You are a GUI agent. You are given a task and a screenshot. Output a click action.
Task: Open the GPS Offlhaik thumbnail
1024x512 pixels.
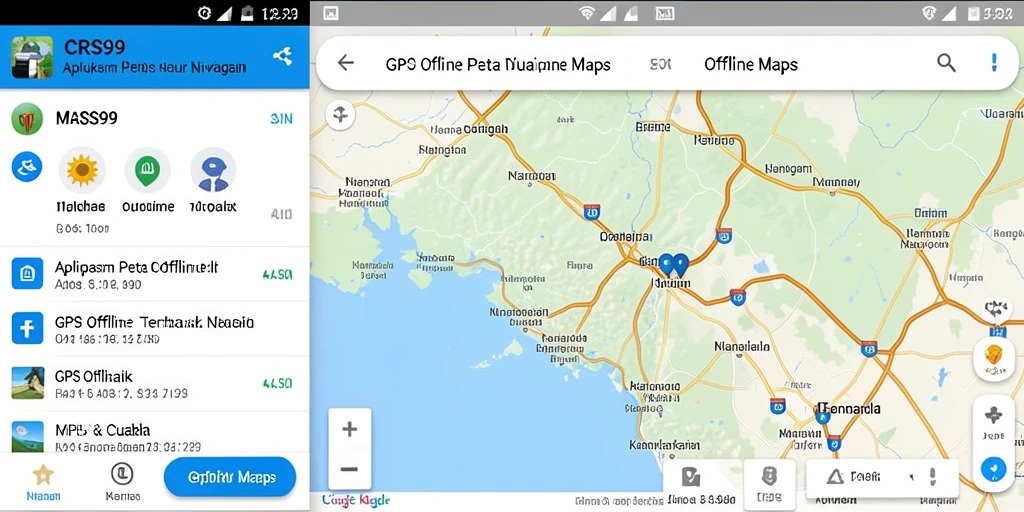[x=27, y=383]
